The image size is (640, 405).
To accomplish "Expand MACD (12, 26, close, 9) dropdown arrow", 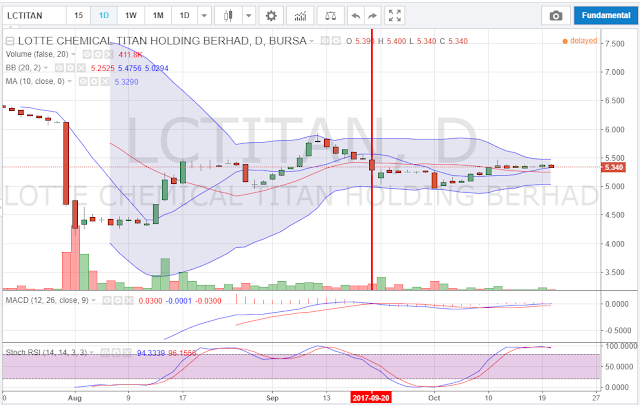I will click(x=93, y=300).
